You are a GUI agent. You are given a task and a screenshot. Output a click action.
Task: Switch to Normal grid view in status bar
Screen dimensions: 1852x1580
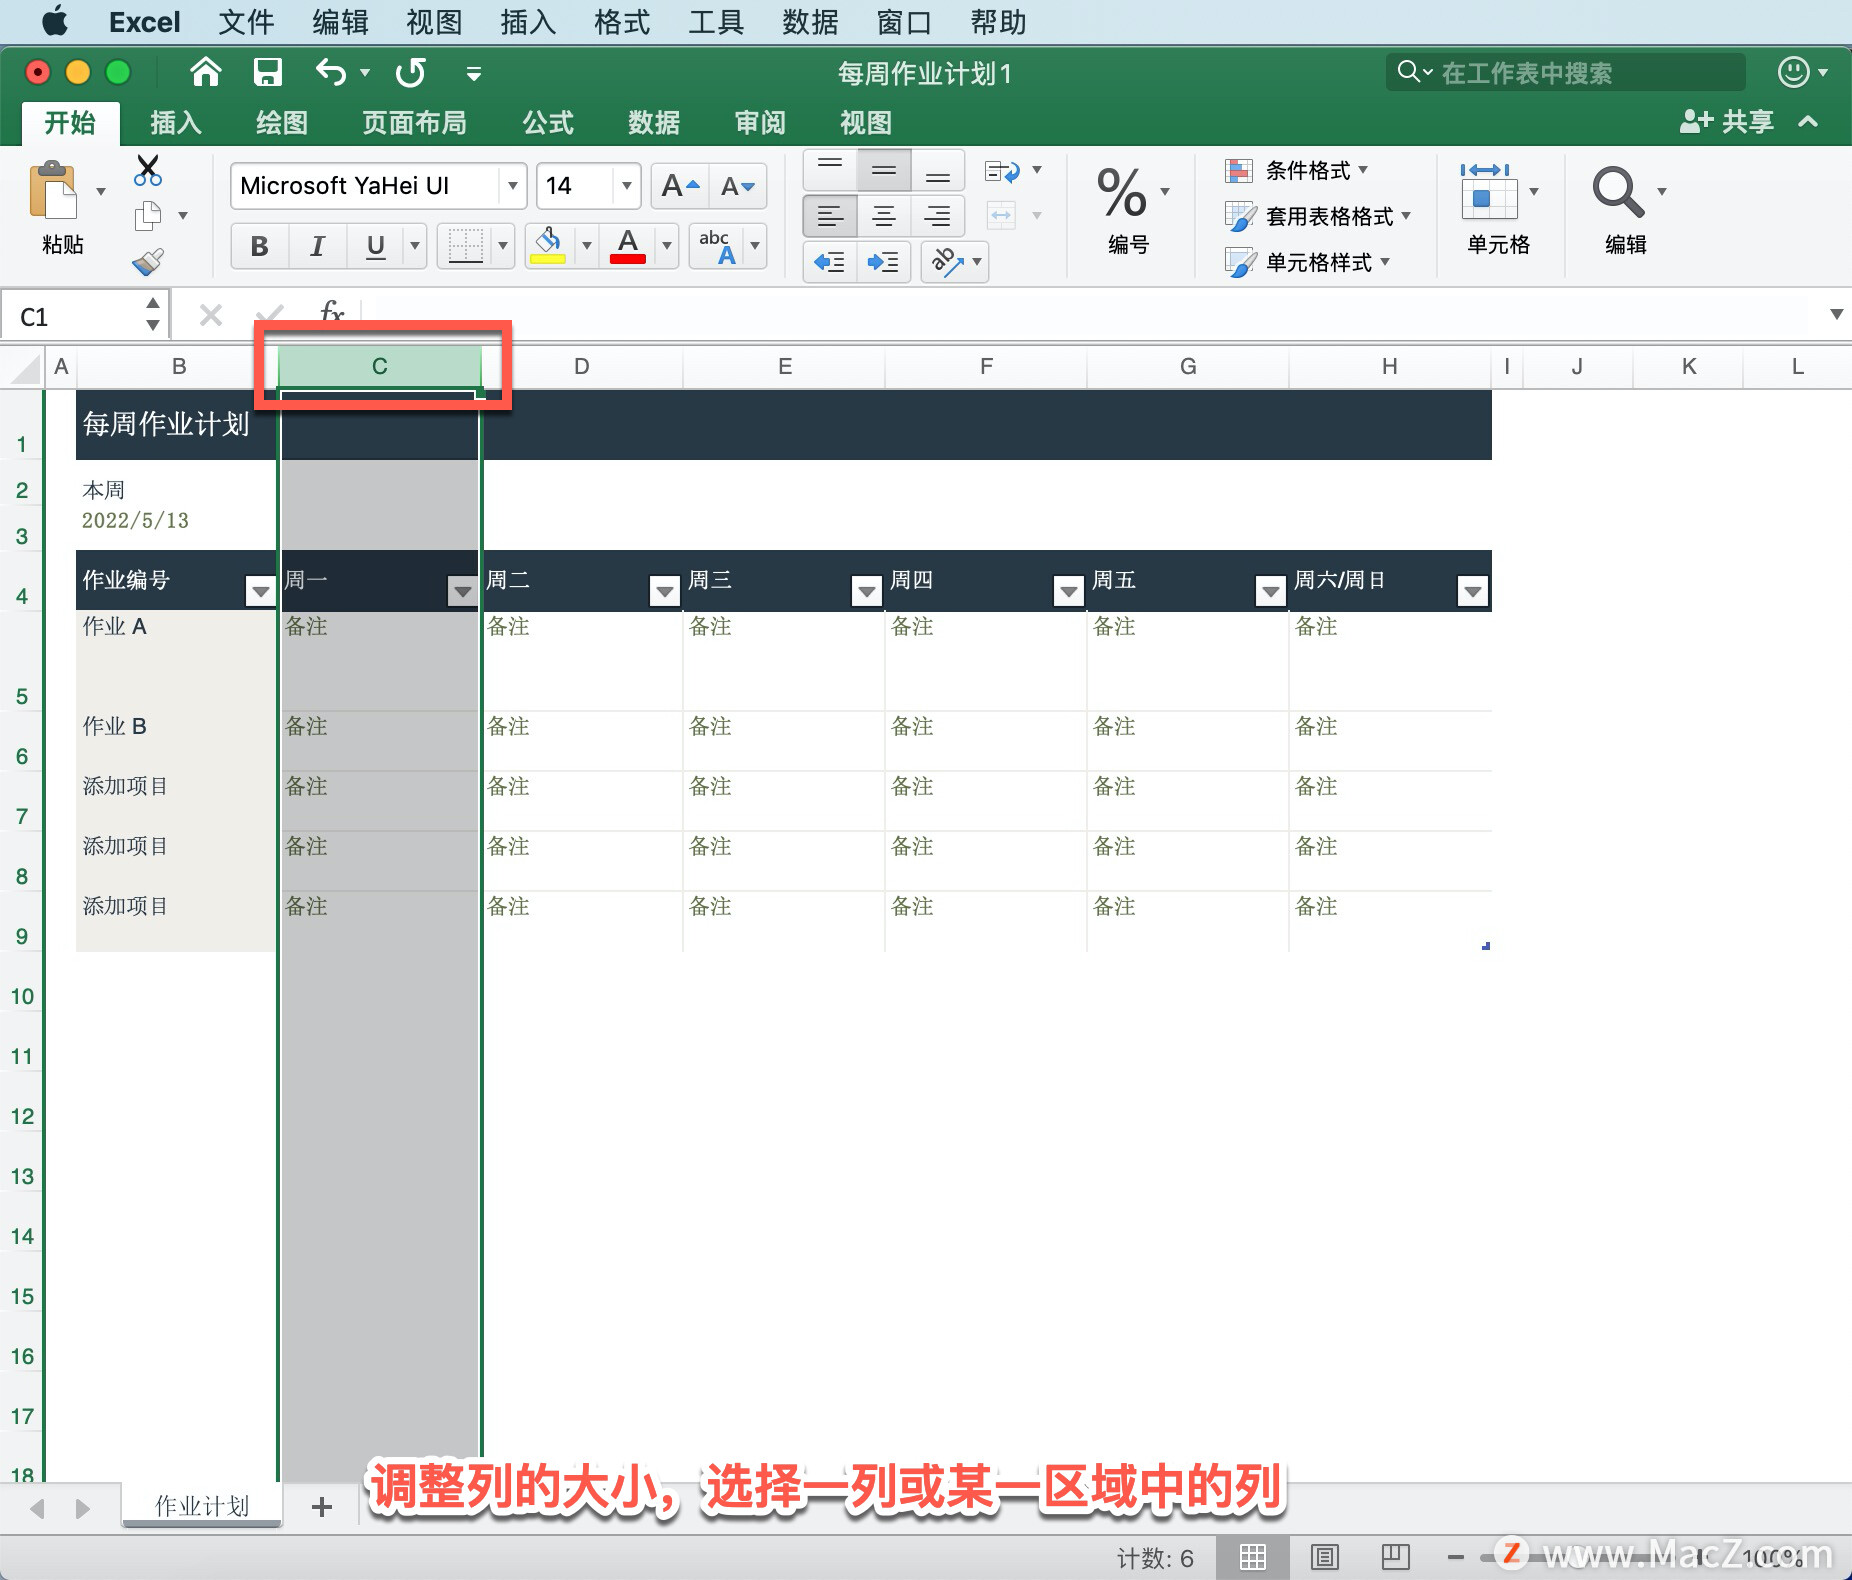(1253, 1557)
